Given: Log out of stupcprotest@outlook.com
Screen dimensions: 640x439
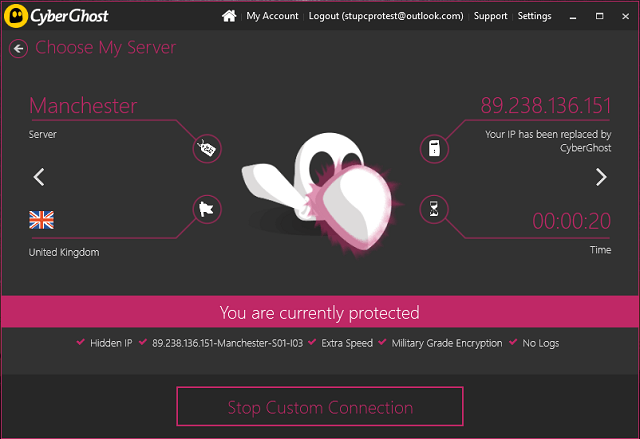Looking at the screenshot, I should pyautogui.click(x=386, y=16).
